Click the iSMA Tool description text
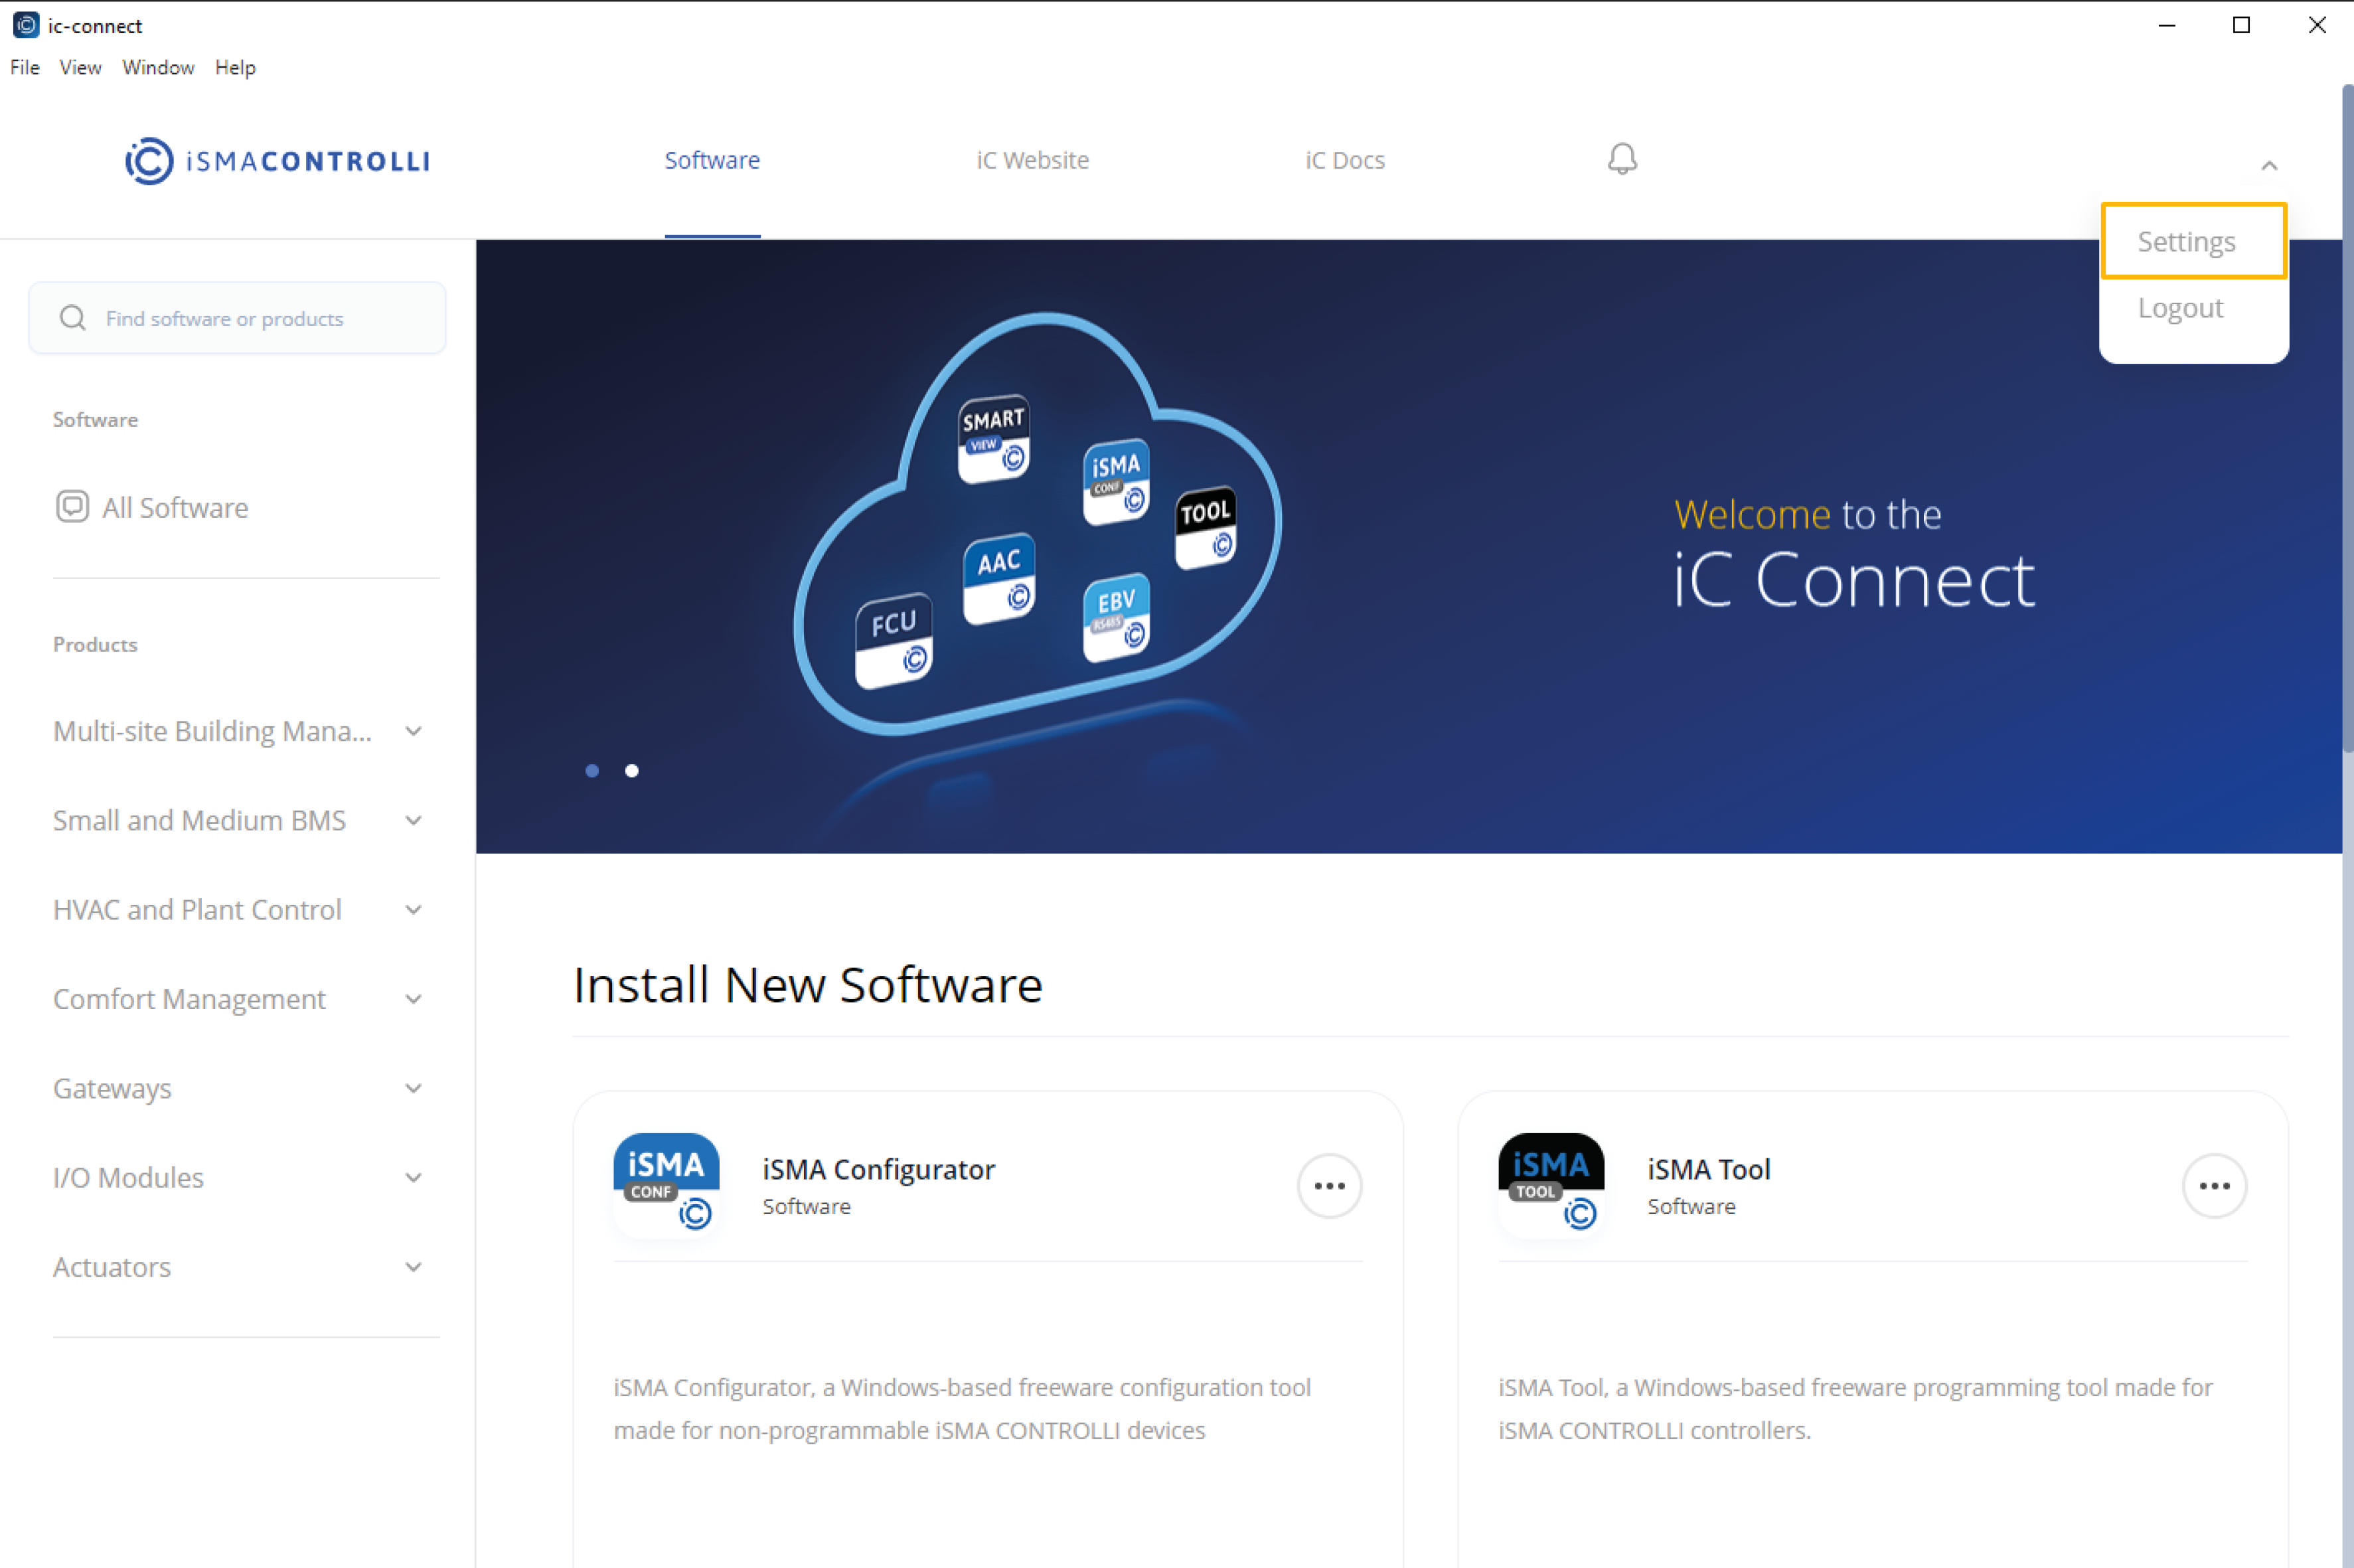Viewport: 2354px width, 1568px height. pos(1855,1409)
